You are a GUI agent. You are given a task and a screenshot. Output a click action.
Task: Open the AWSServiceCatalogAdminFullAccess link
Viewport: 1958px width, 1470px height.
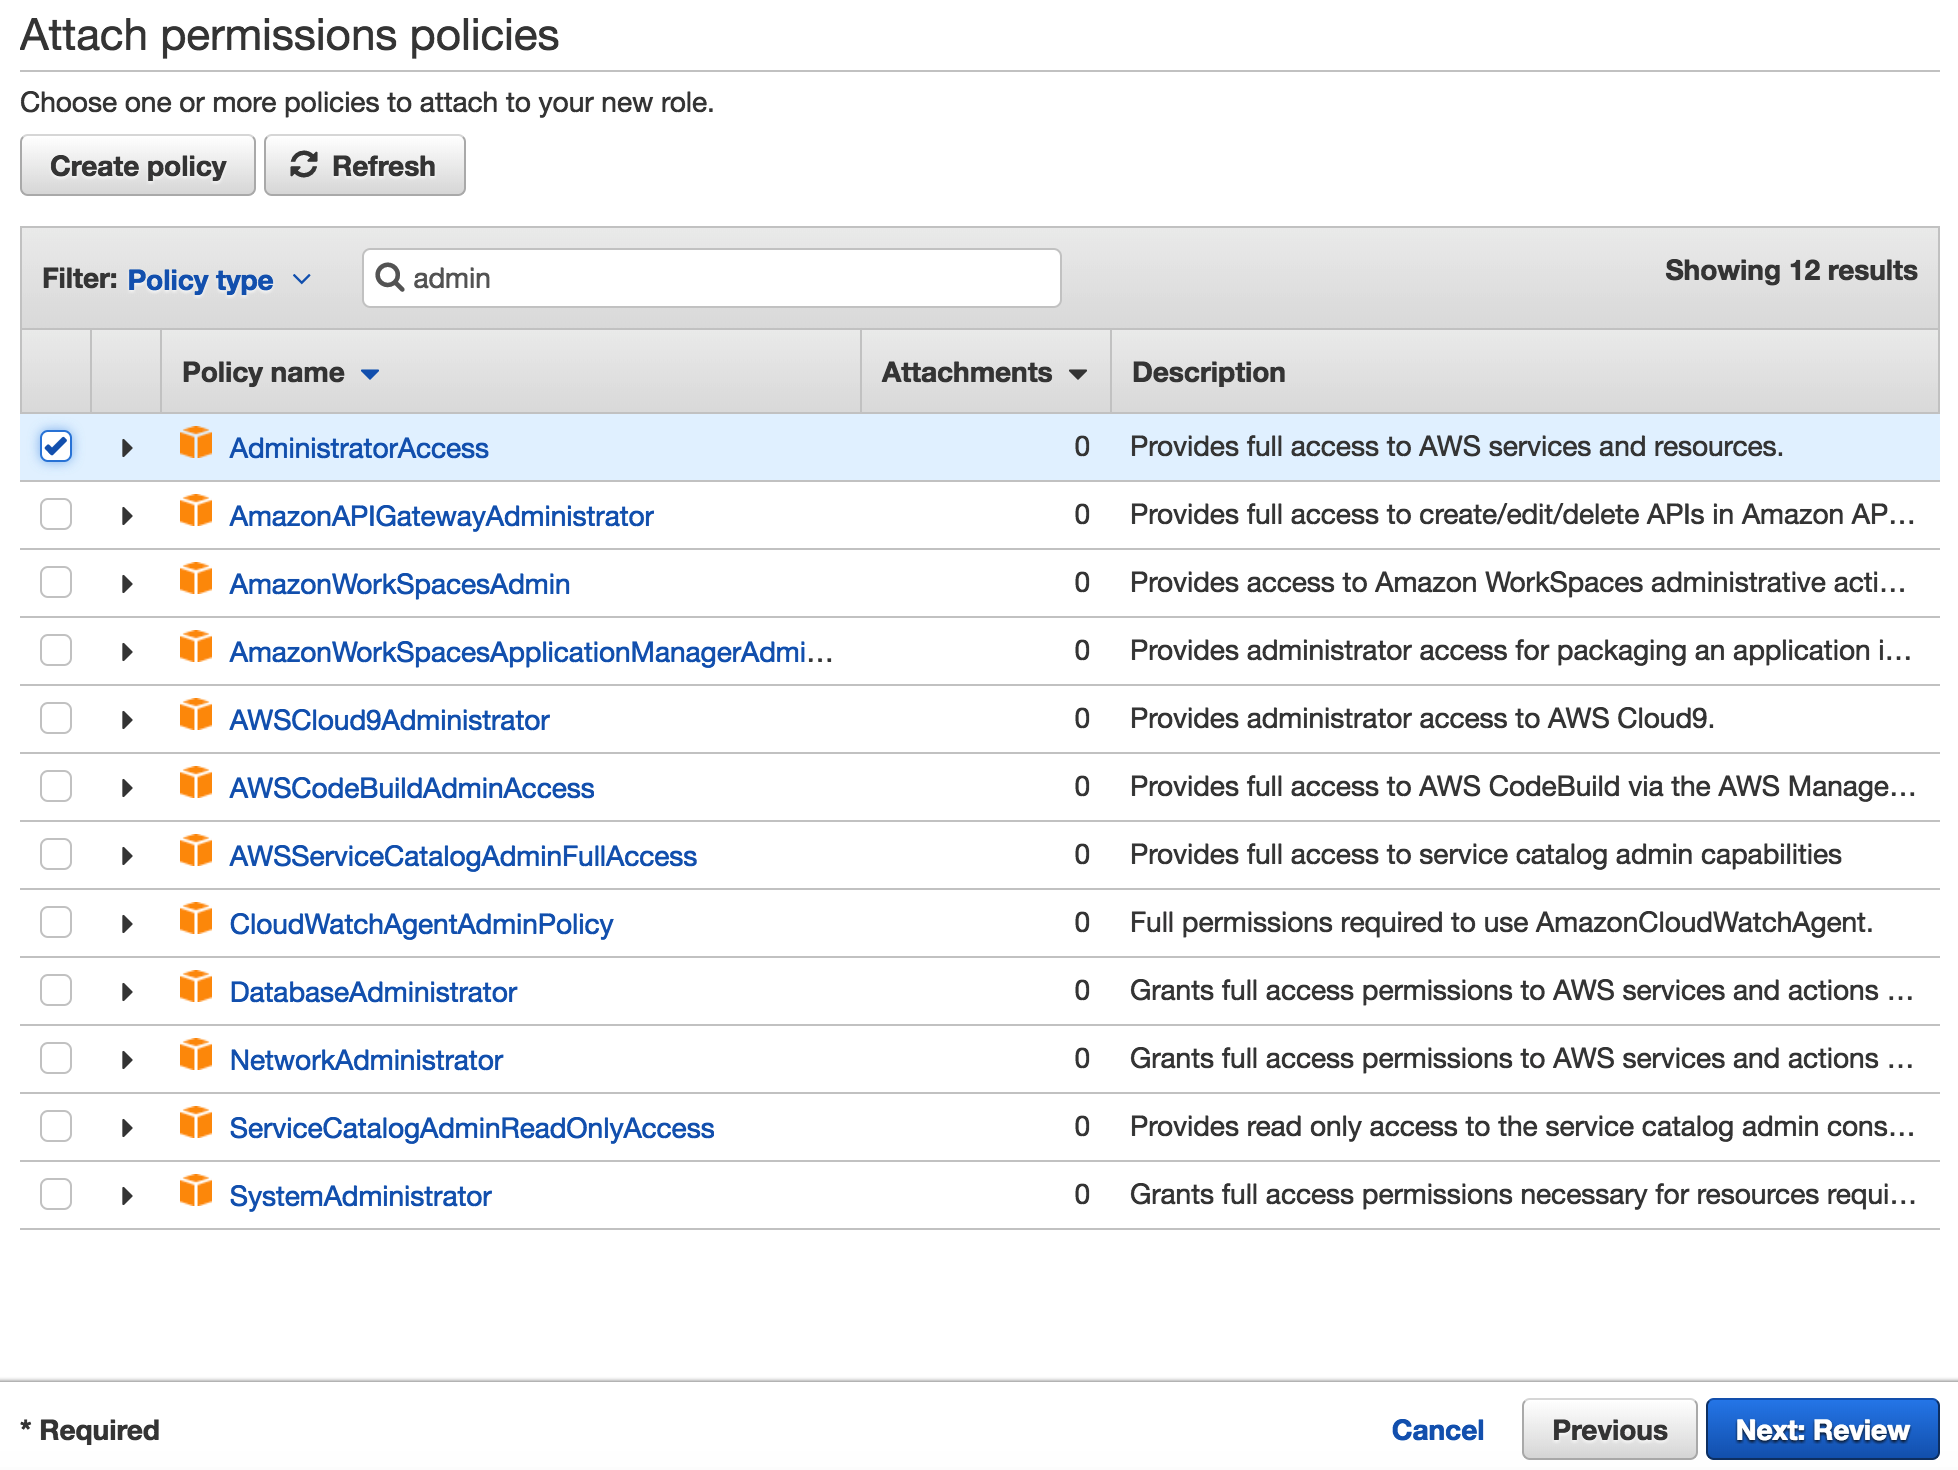pyautogui.click(x=463, y=856)
